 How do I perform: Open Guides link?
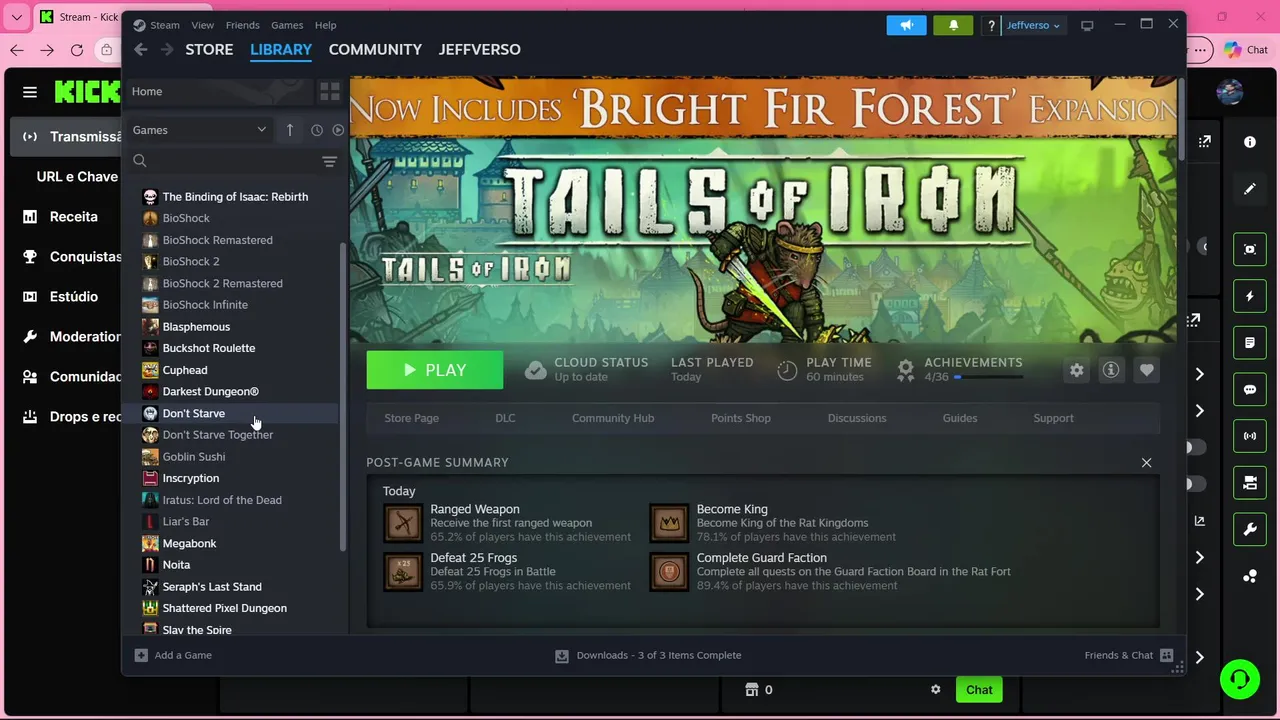click(960, 418)
